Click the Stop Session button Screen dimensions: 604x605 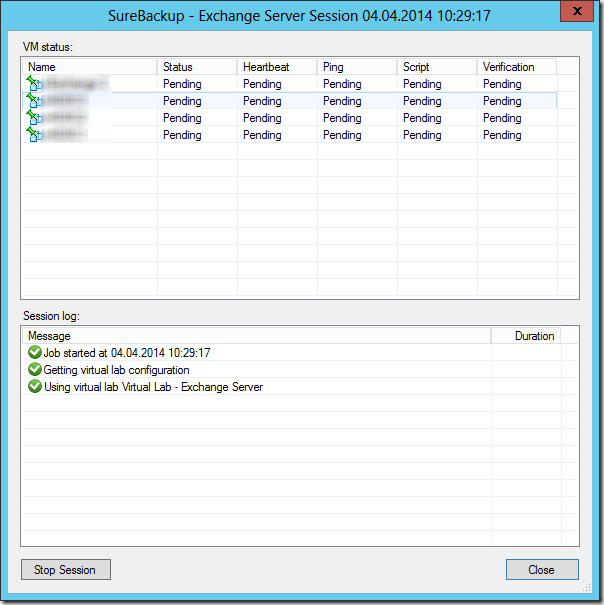(x=66, y=570)
